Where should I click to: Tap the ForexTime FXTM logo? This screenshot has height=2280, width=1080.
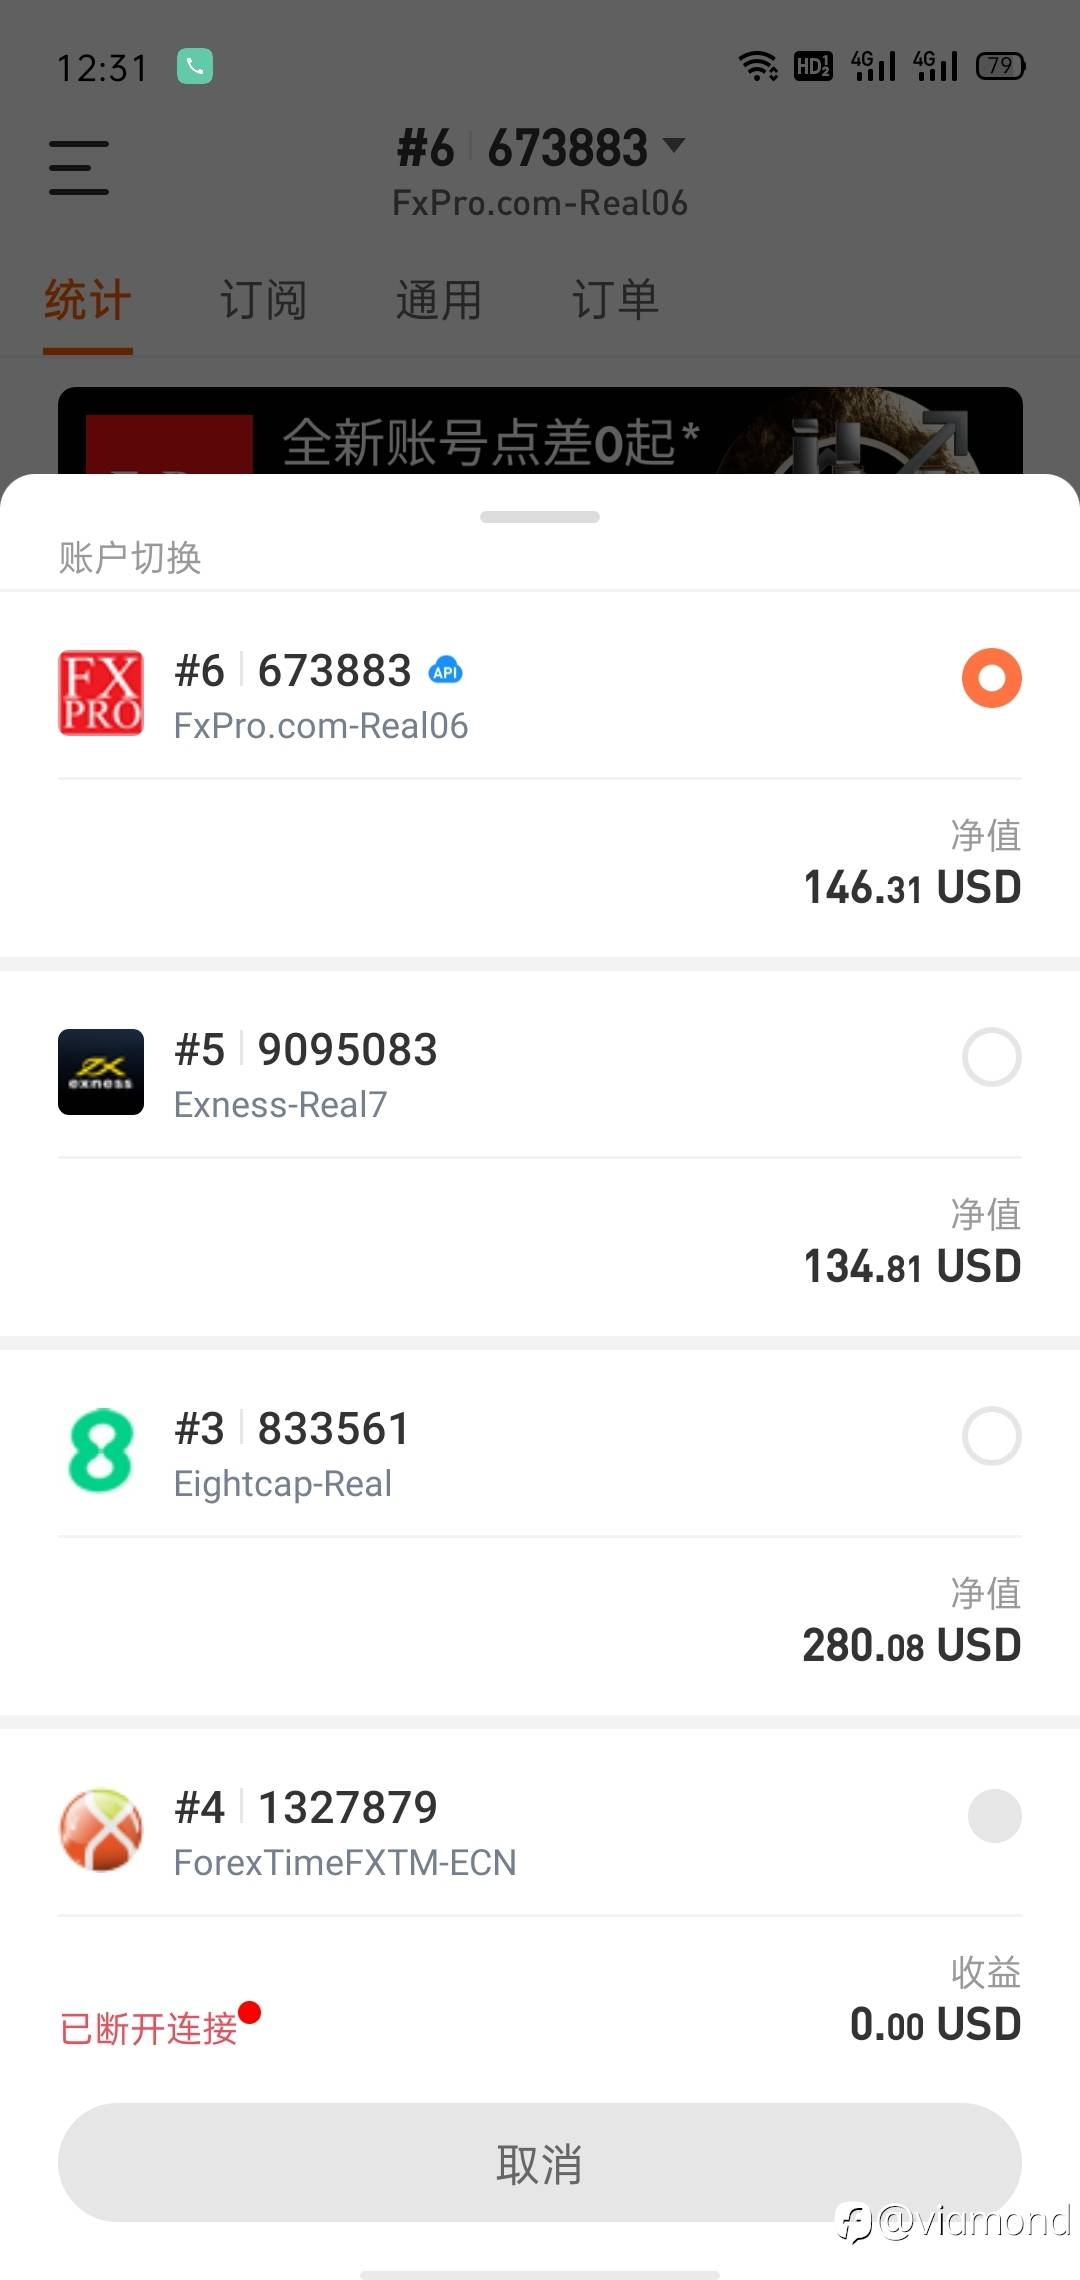coord(101,1830)
